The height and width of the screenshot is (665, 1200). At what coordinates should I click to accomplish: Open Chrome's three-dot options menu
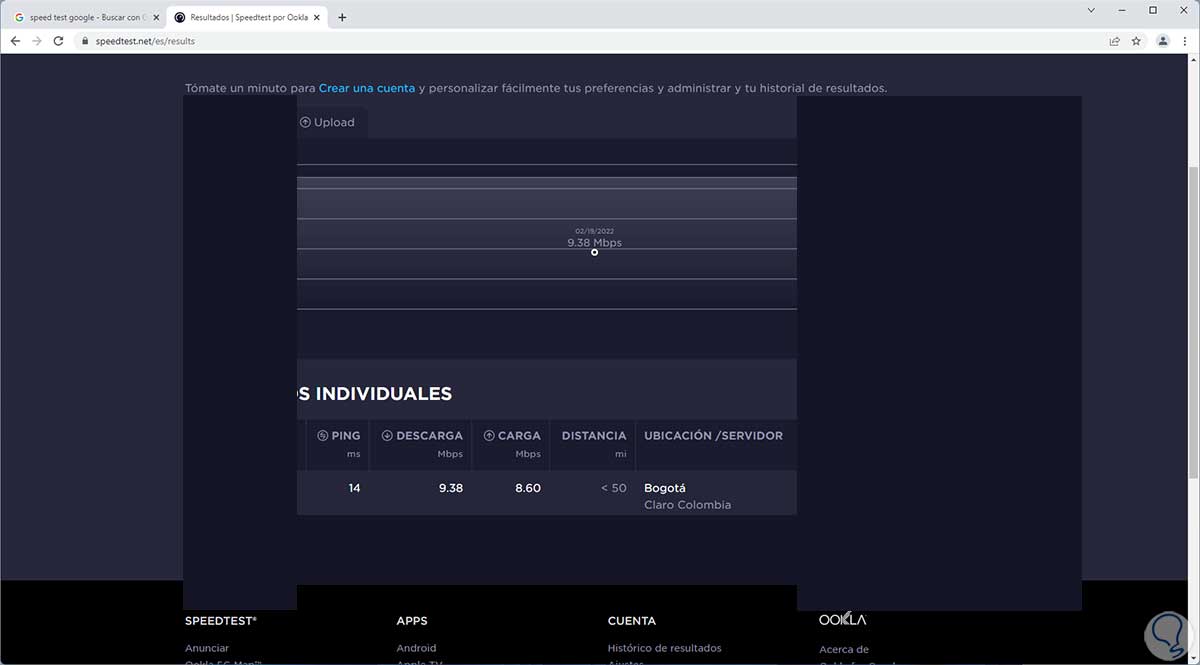pyautogui.click(x=1185, y=41)
